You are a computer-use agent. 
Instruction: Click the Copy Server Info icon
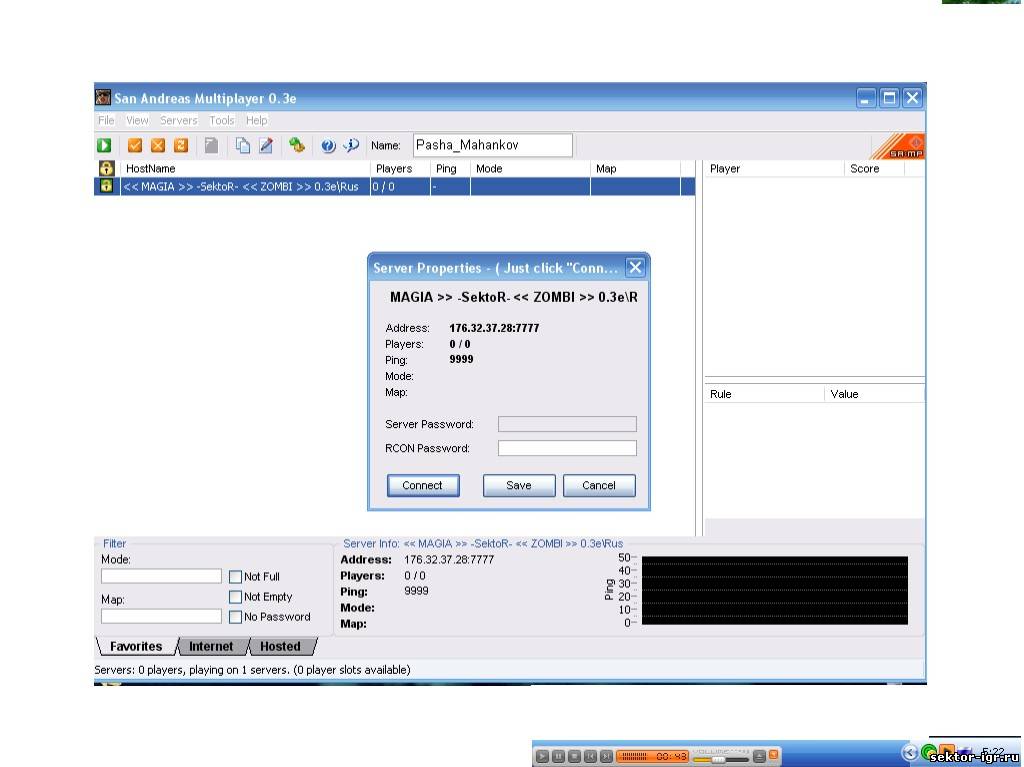pos(242,145)
